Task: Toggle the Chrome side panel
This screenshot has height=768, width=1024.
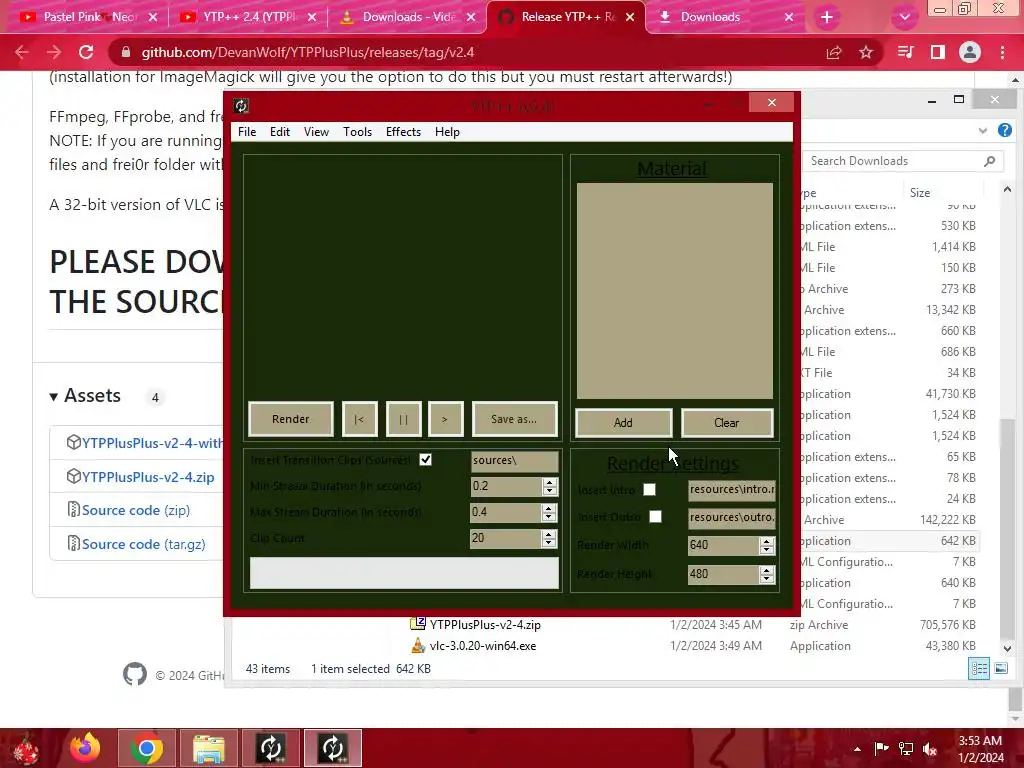Action: [937, 52]
